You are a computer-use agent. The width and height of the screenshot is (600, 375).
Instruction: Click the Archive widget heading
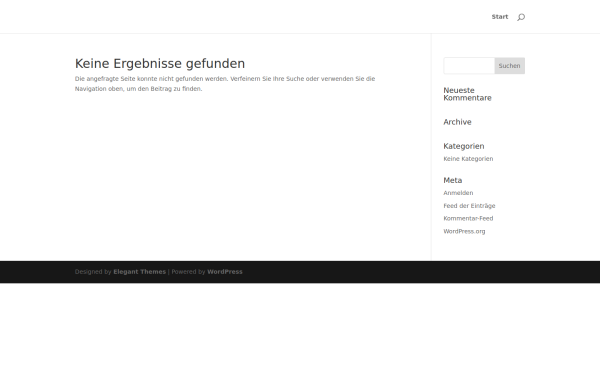457,122
